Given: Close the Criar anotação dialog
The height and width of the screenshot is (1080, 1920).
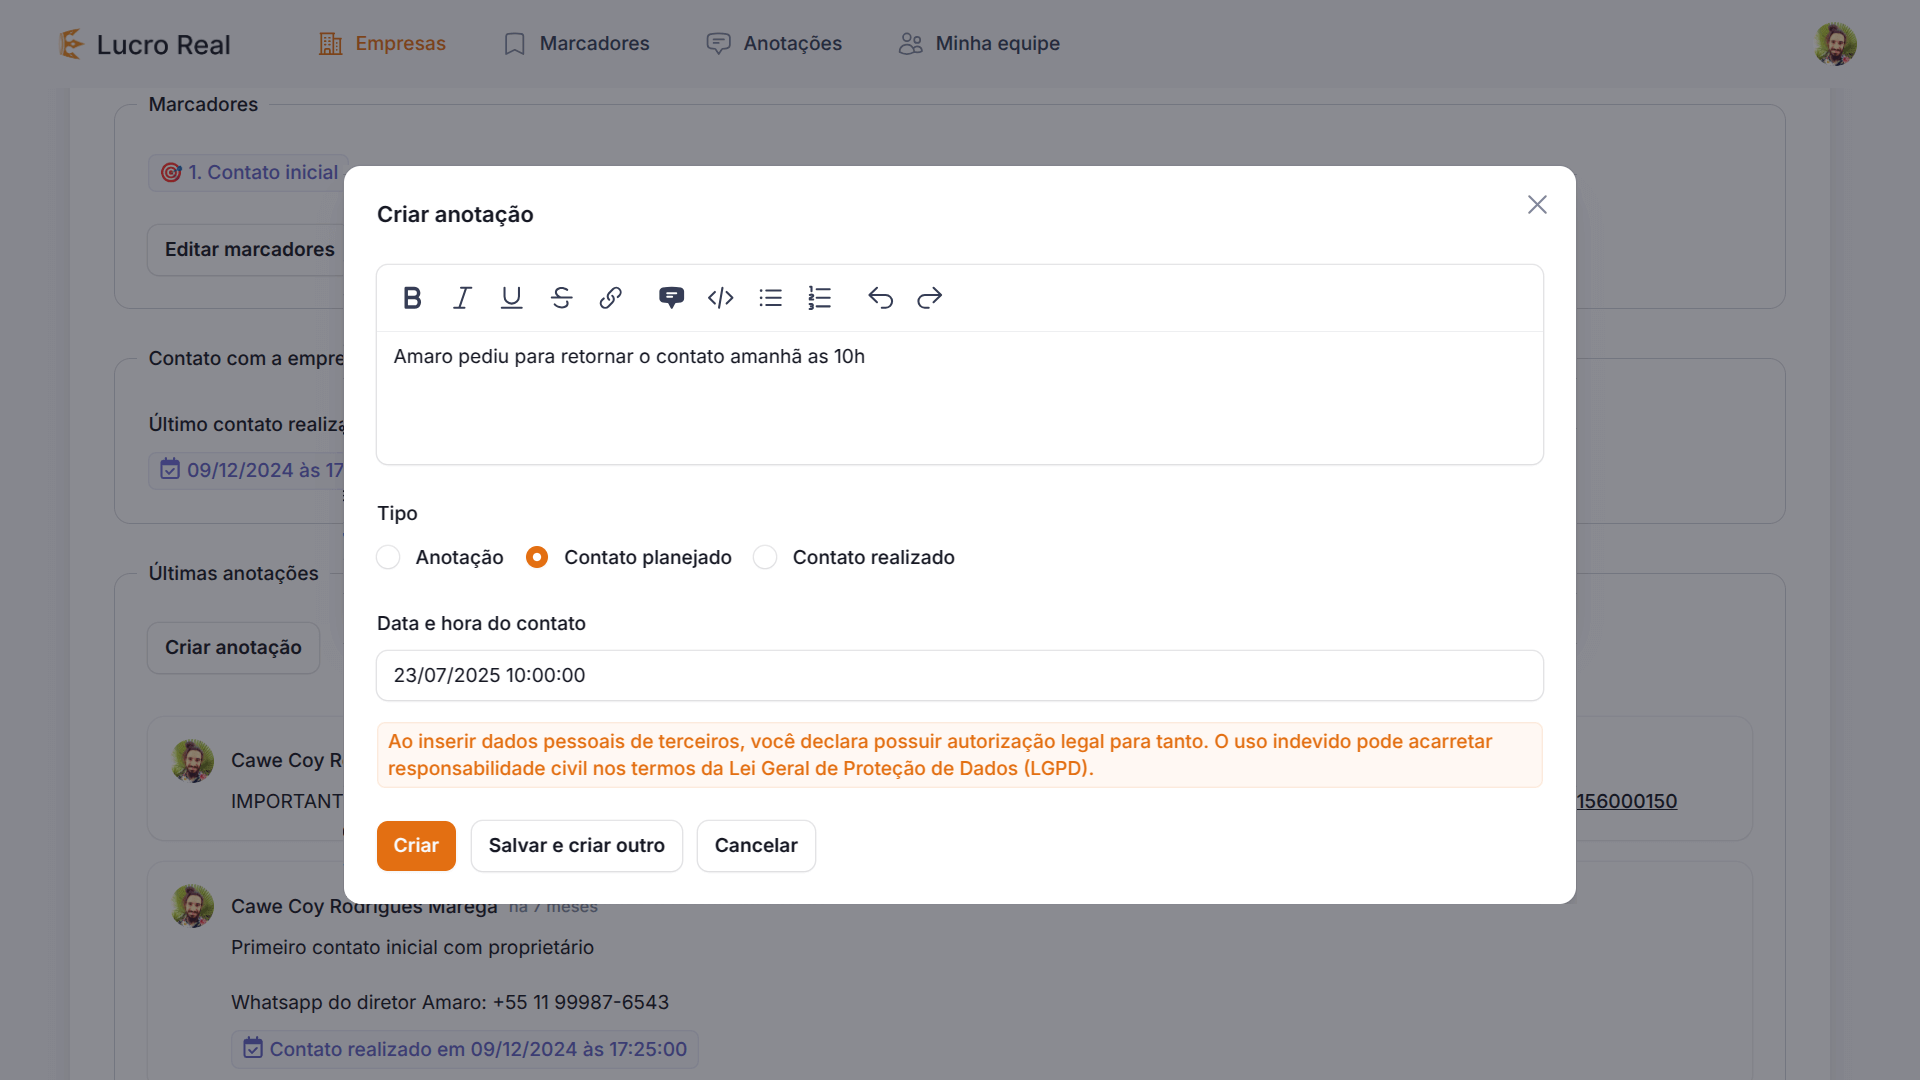Looking at the screenshot, I should pos(1537,205).
